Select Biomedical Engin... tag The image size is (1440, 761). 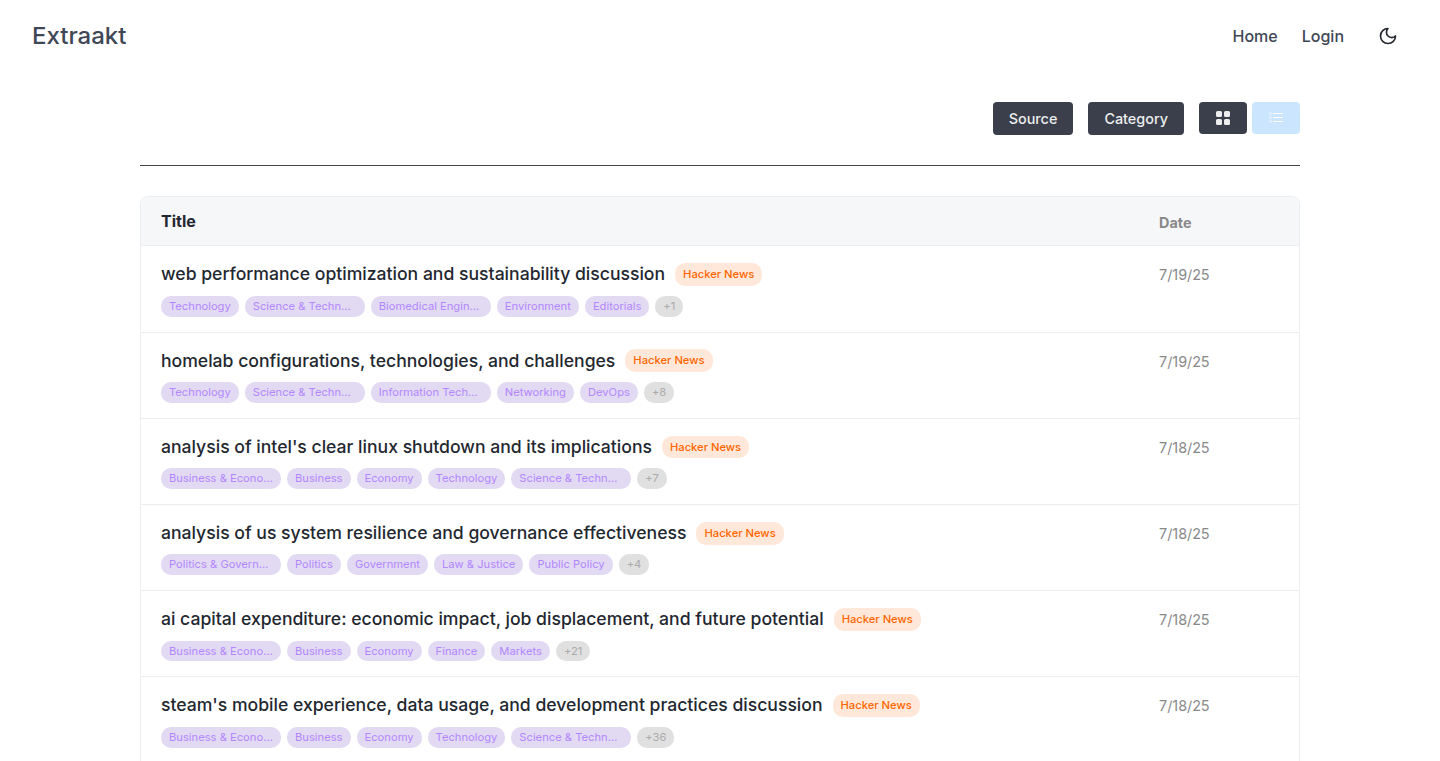[431, 306]
